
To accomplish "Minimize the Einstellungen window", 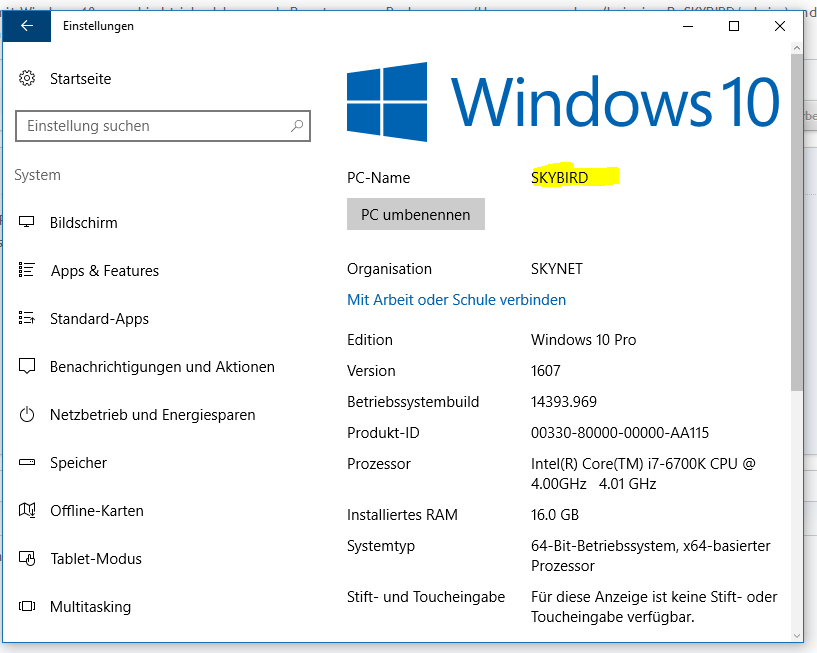I will point(688,26).
